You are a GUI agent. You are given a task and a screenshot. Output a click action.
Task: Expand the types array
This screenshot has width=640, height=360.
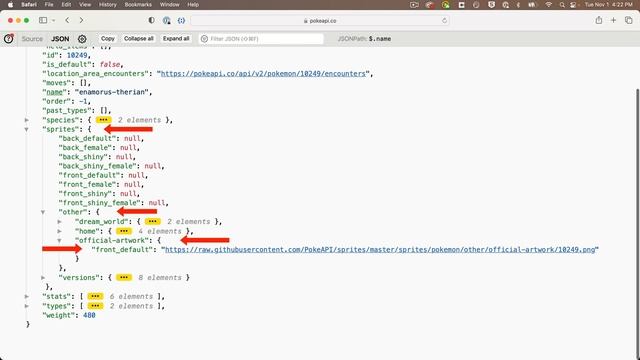(x=27, y=306)
